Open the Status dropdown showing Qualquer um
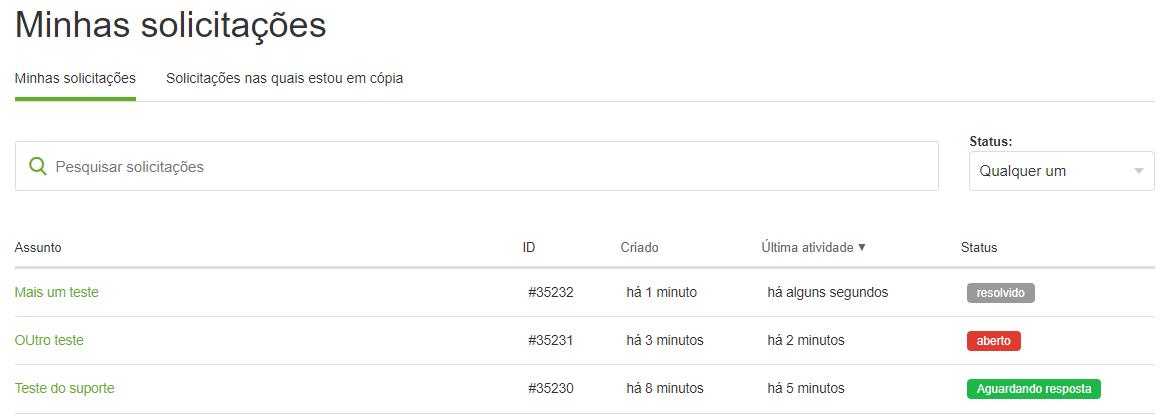This screenshot has width=1169, height=420. [x=1062, y=171]
